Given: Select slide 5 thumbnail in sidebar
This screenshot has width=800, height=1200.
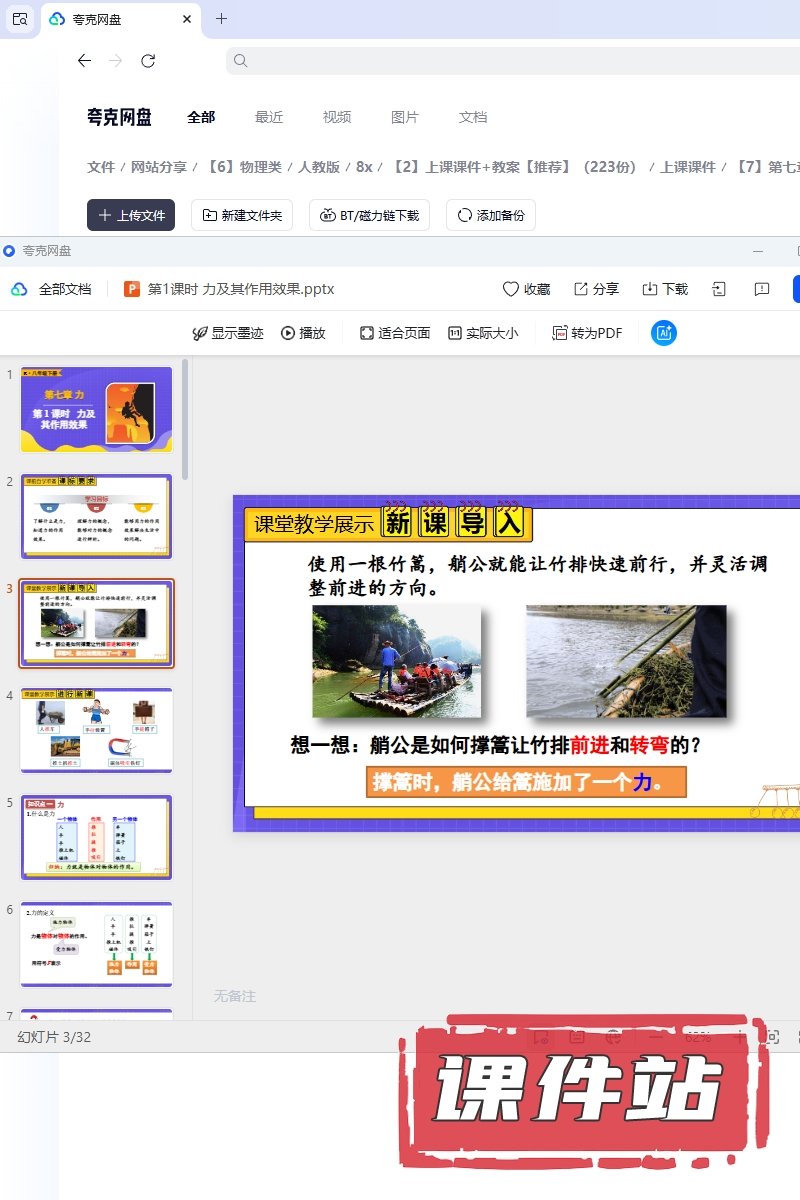Looking at the screenshot, I should [97, 837].
